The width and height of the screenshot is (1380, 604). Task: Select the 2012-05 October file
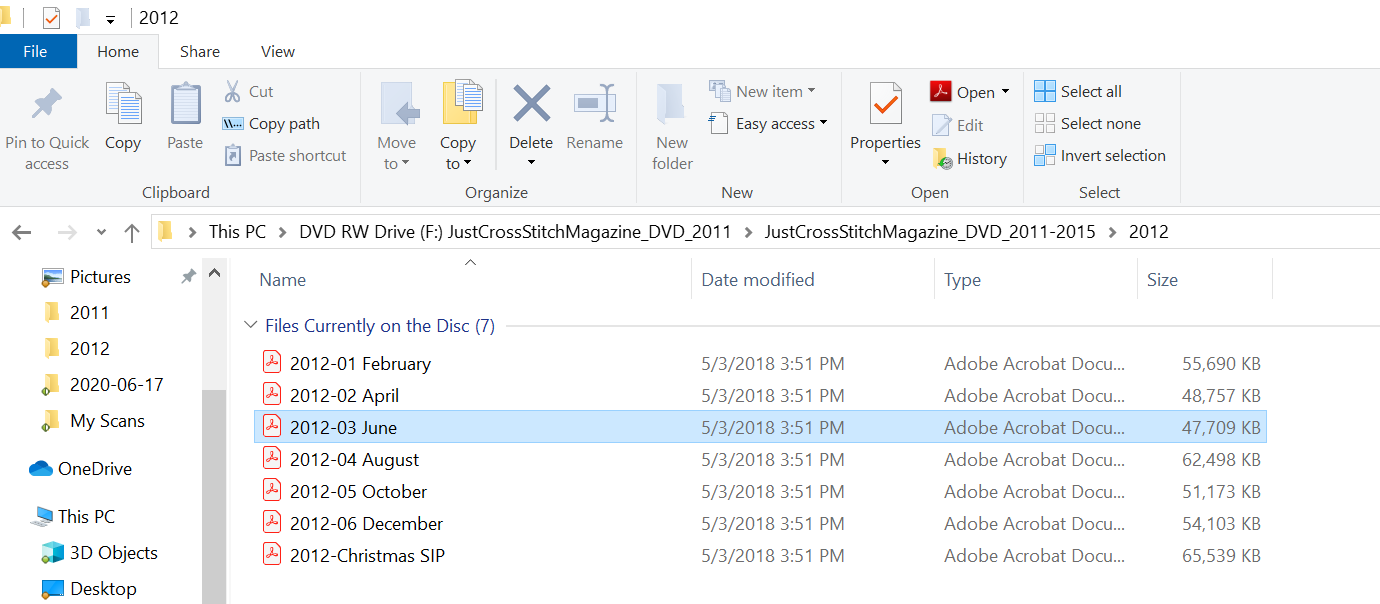click(x=760, y=492)
